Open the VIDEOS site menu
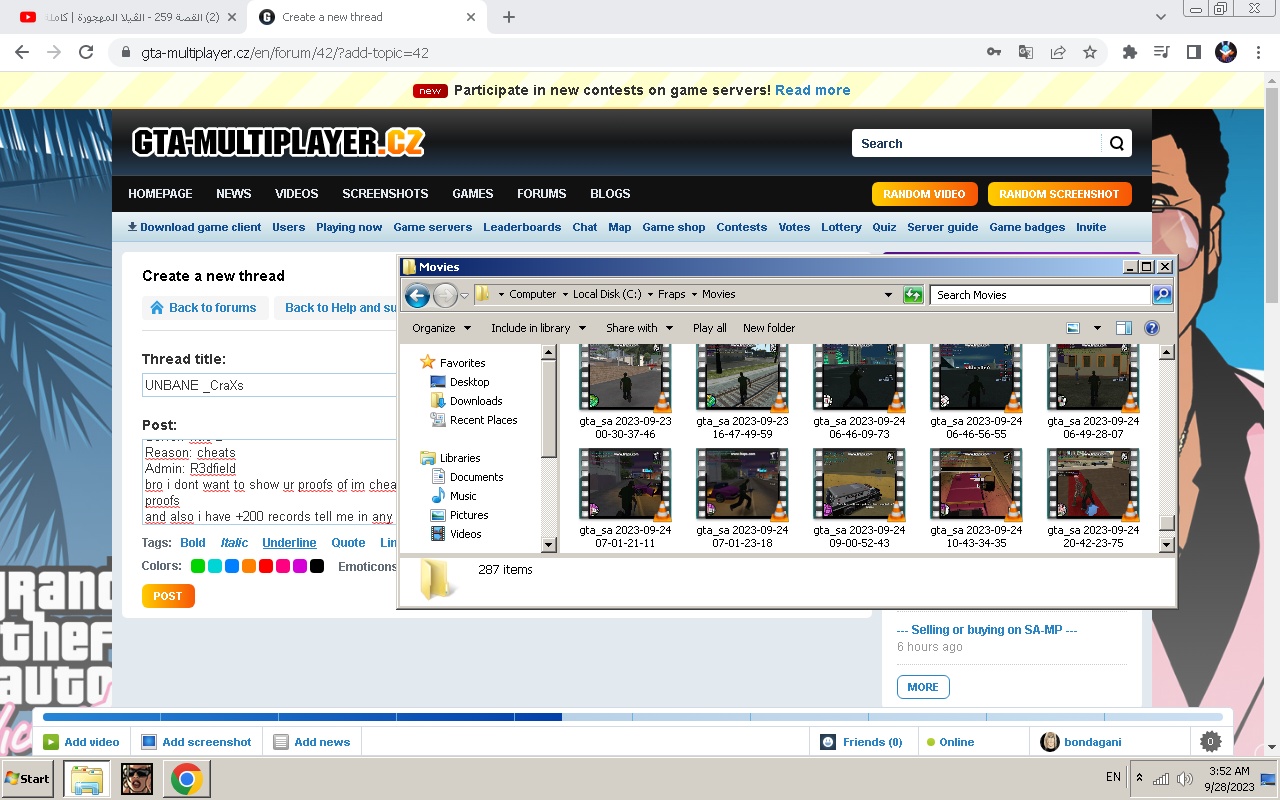Screen dimensions: 1280x800 click(x=296, y=193)
